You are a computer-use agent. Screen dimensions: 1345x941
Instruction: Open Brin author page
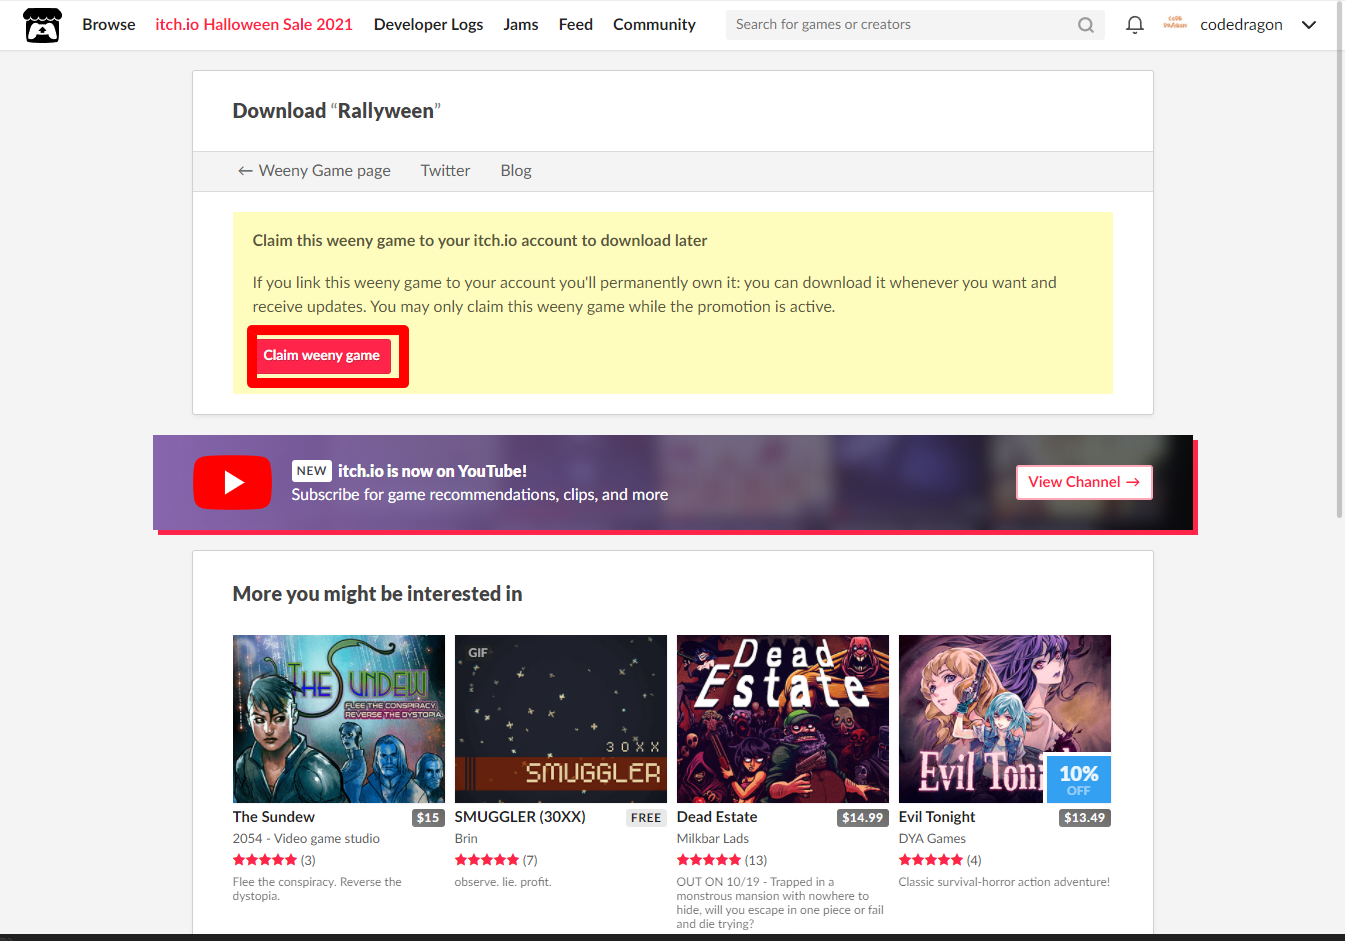point(466,839)
